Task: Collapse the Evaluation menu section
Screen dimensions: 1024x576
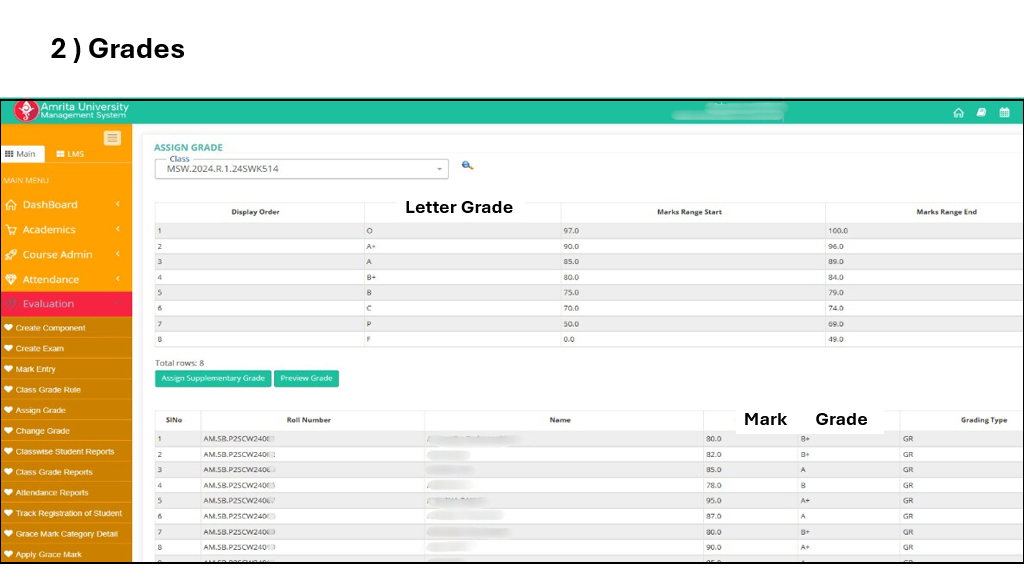Action: click(65, 304)
